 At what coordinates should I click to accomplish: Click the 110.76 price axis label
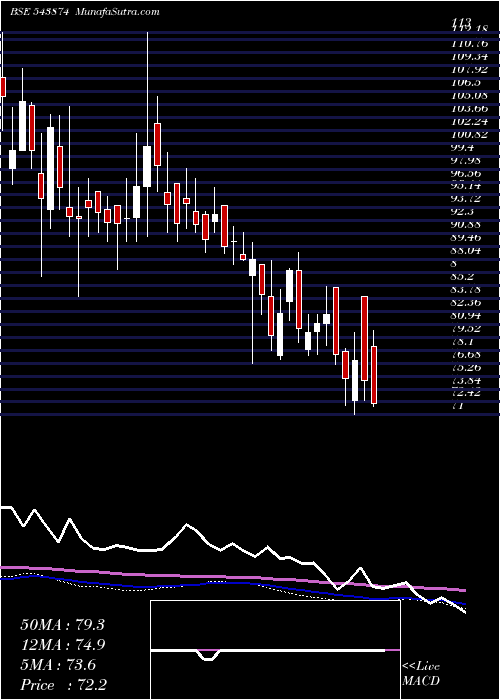tap(469, 43)
